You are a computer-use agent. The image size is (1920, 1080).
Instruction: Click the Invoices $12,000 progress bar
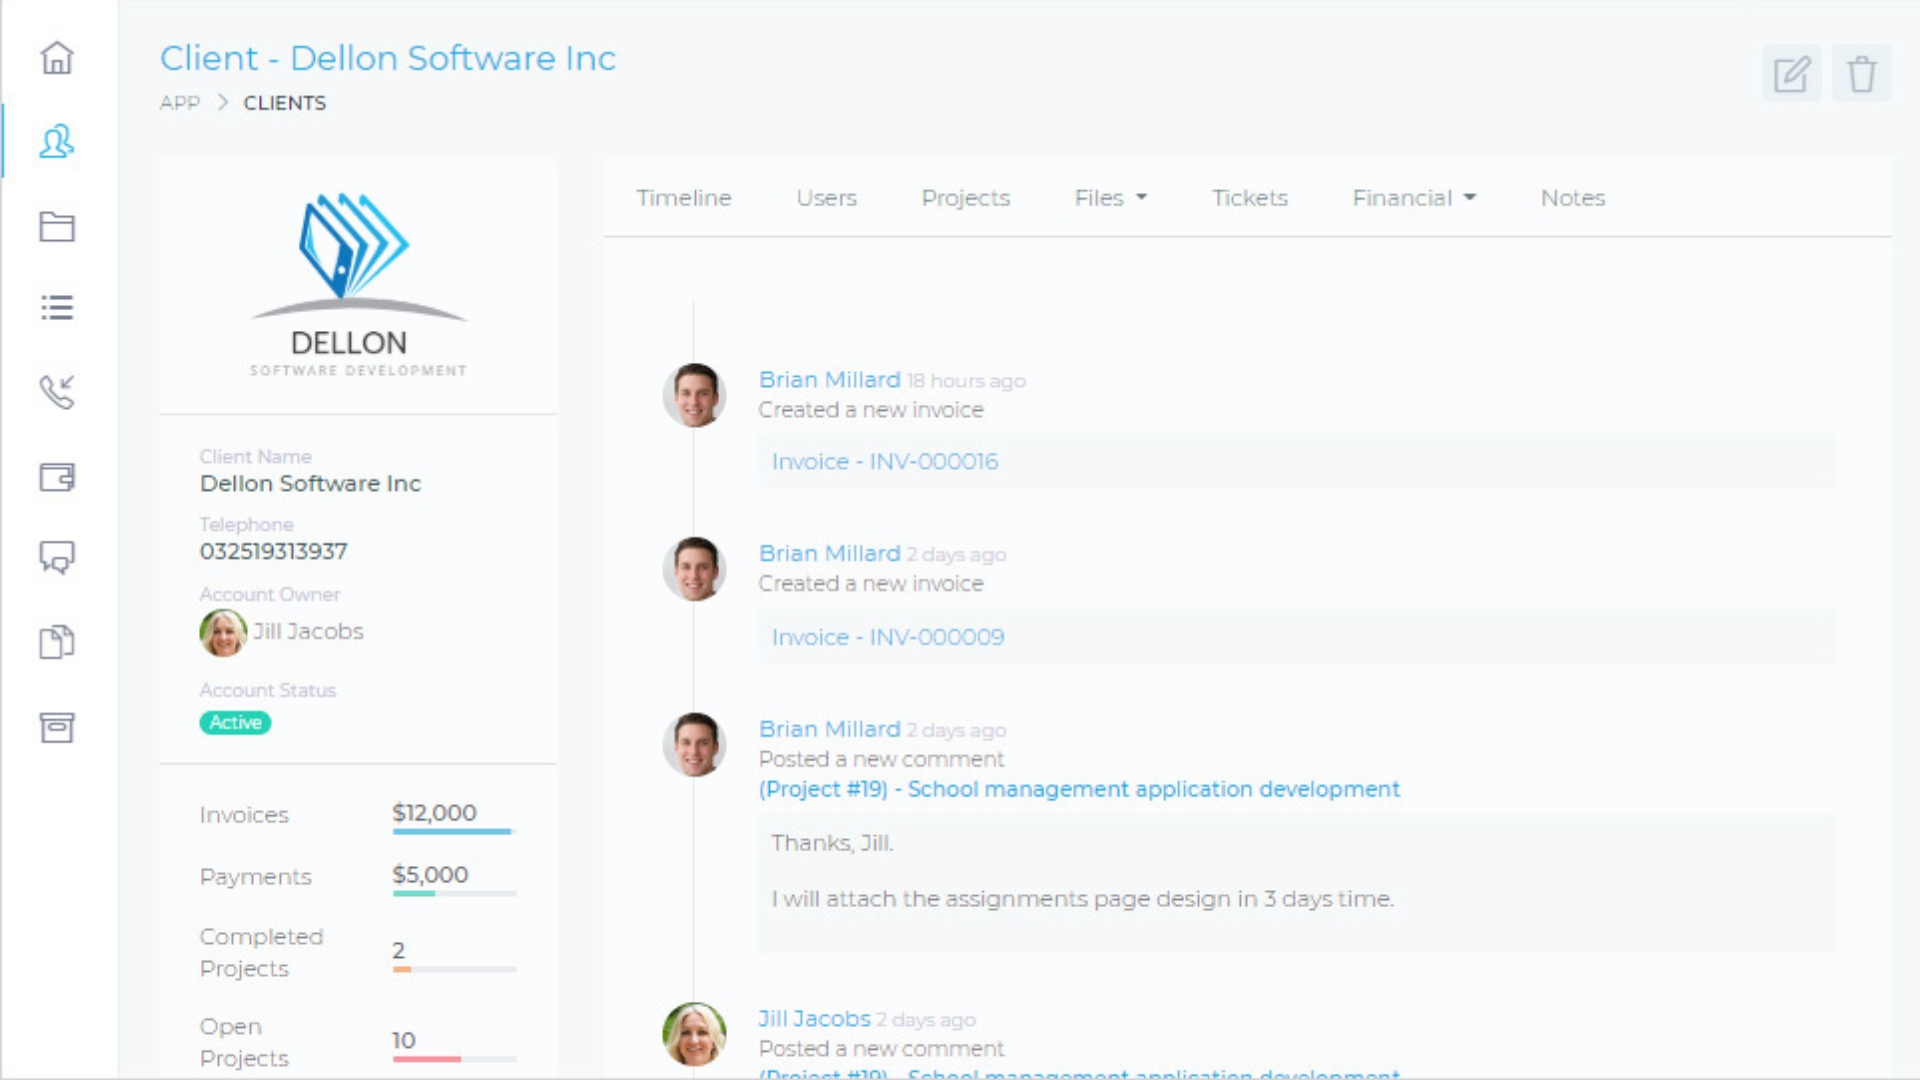tap(454, 831)
